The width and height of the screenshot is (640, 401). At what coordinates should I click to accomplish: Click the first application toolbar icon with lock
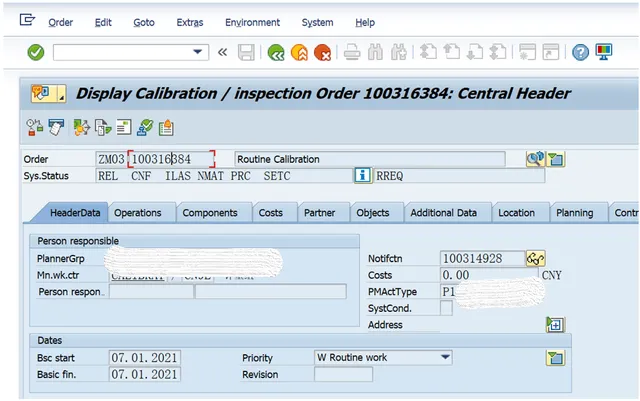pos(35,127)
